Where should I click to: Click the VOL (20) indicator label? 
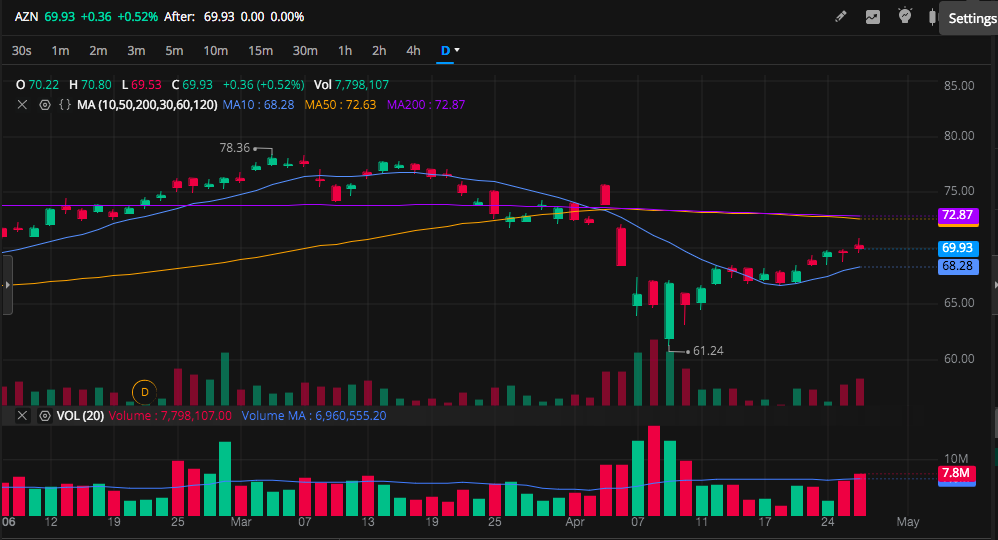(80, 416)
